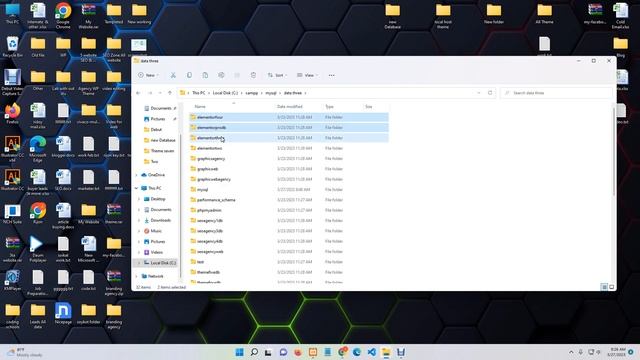Click the Rename icon in Explorer toolbar
The width and height of the screenshot is (640, 360).
pos(221,75)
